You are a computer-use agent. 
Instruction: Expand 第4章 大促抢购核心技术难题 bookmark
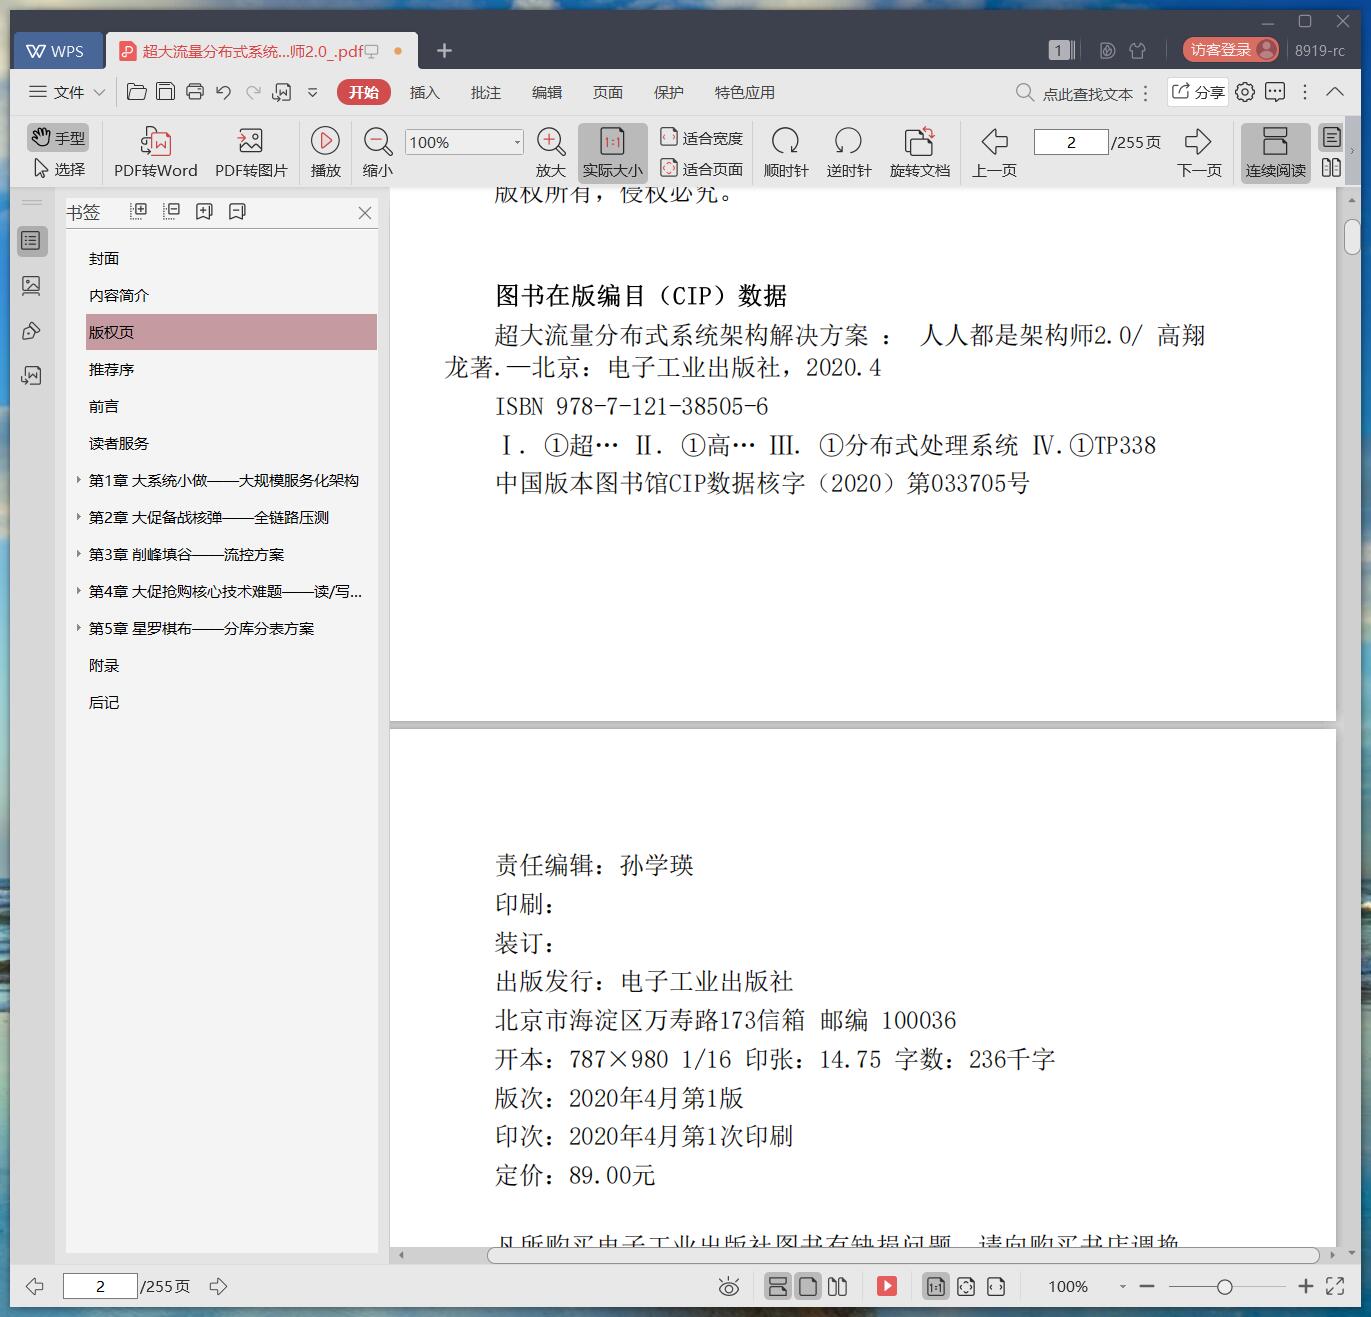(78, 591)
